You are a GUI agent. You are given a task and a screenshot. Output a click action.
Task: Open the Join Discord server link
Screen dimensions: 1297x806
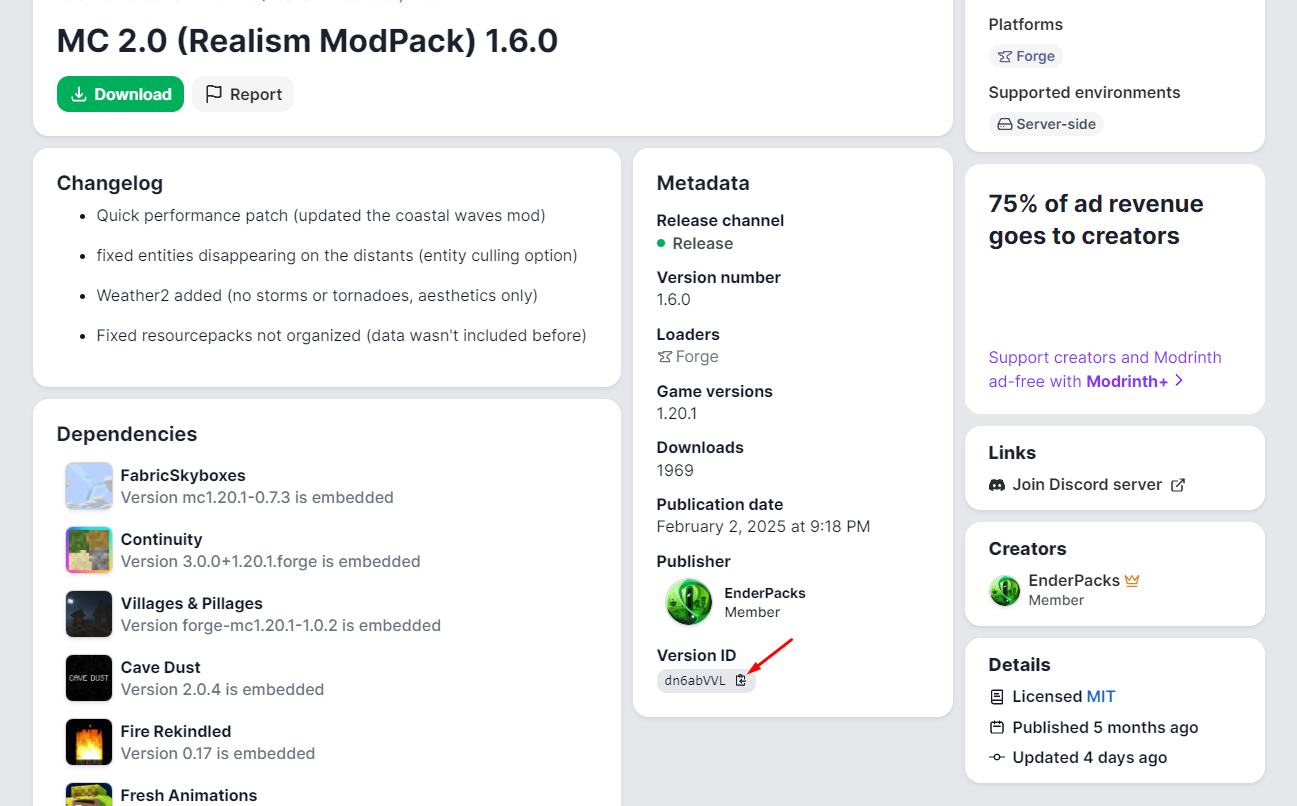click(1087, 485)
